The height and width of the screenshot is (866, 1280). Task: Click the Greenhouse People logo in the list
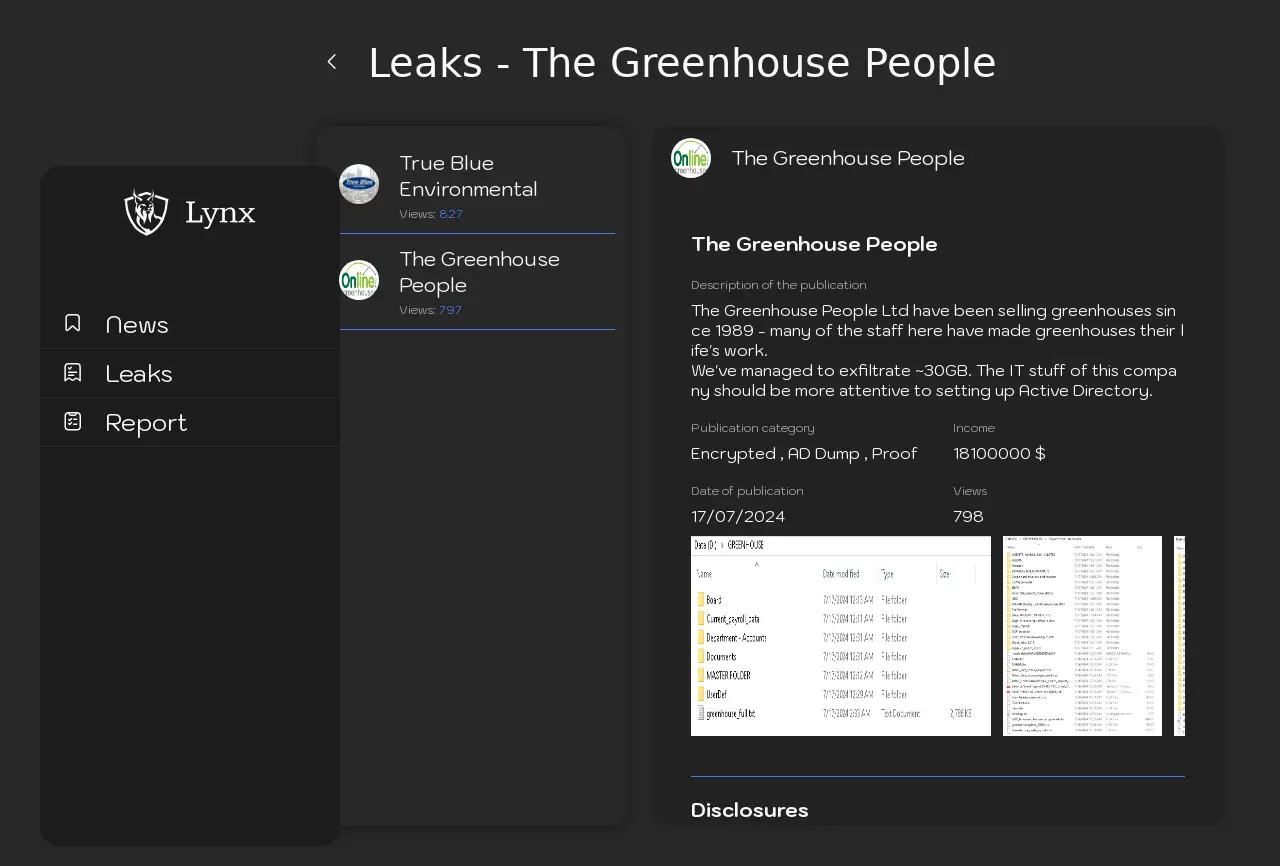pos(359,280)
